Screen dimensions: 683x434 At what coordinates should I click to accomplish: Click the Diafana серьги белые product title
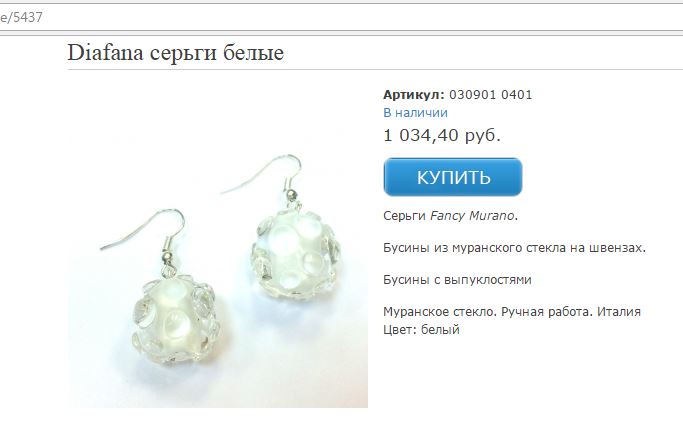click(176, 53)
